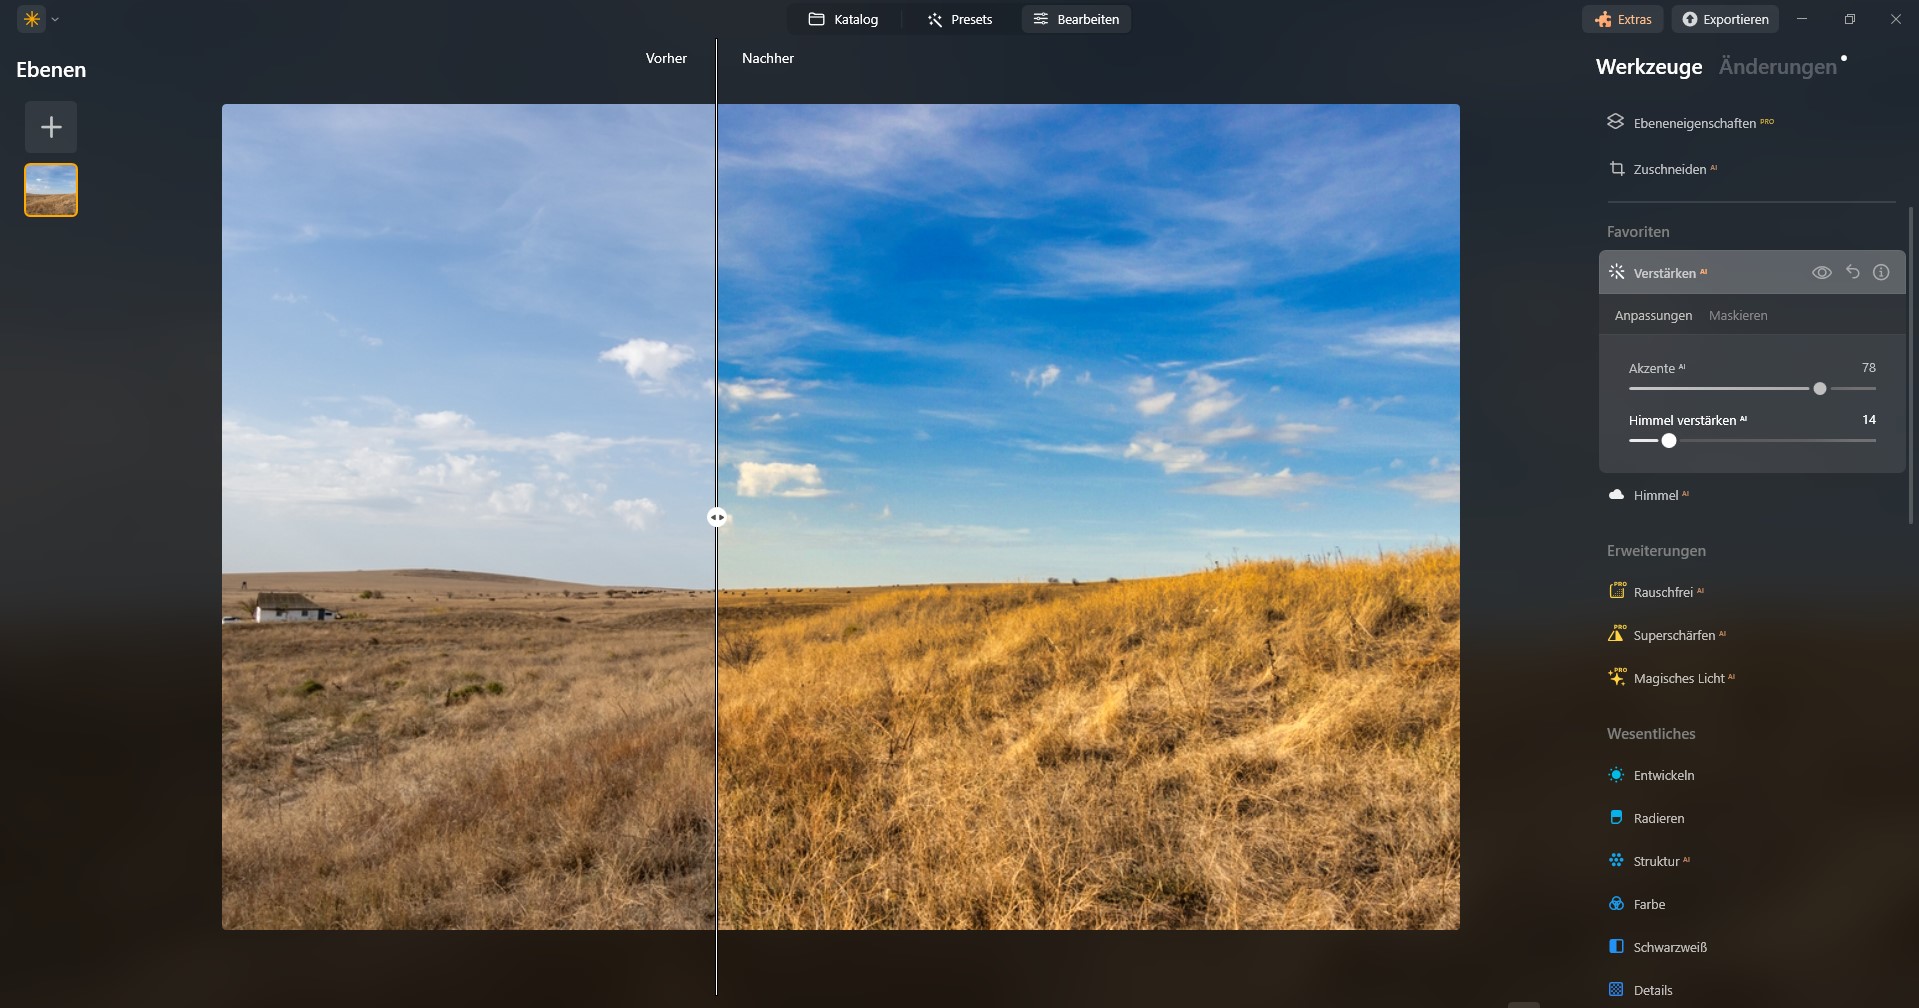Viewport: 1919px width, 1008px height.
Task: Open the Struktur AI tool
Action: point(1655,860)
